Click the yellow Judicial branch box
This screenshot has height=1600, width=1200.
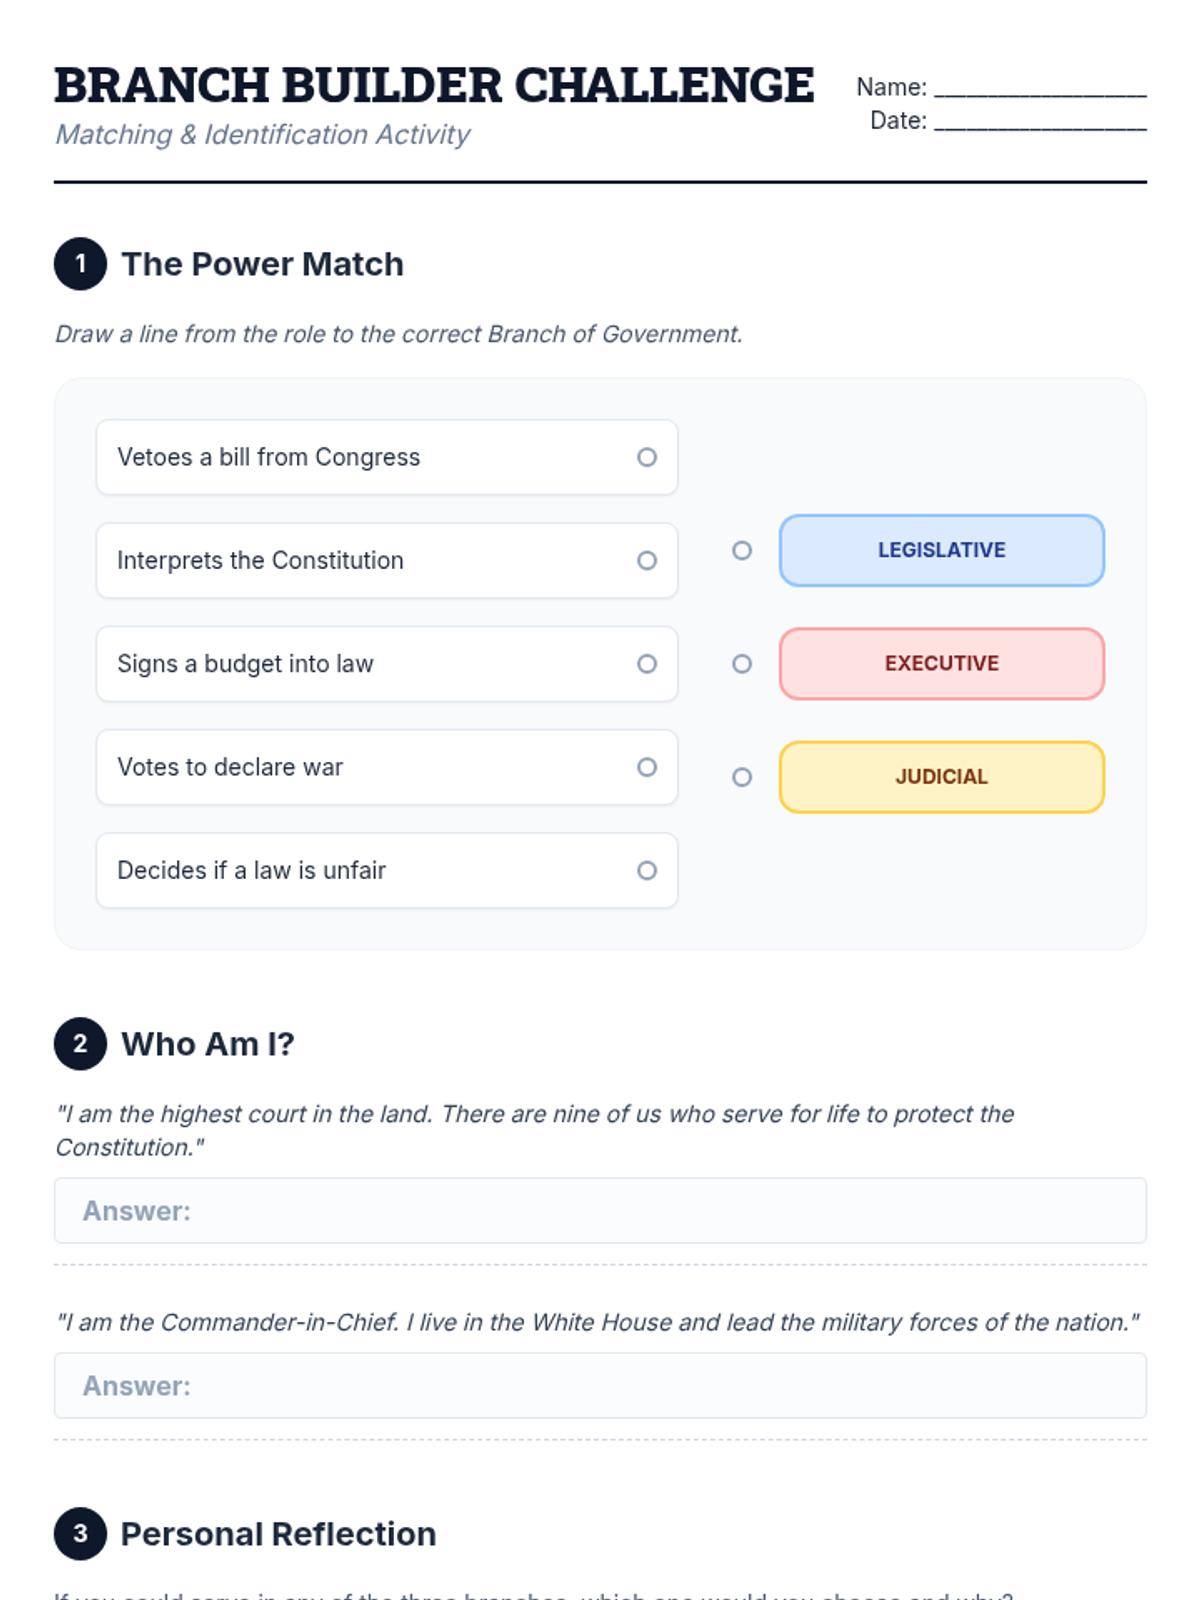941,777
